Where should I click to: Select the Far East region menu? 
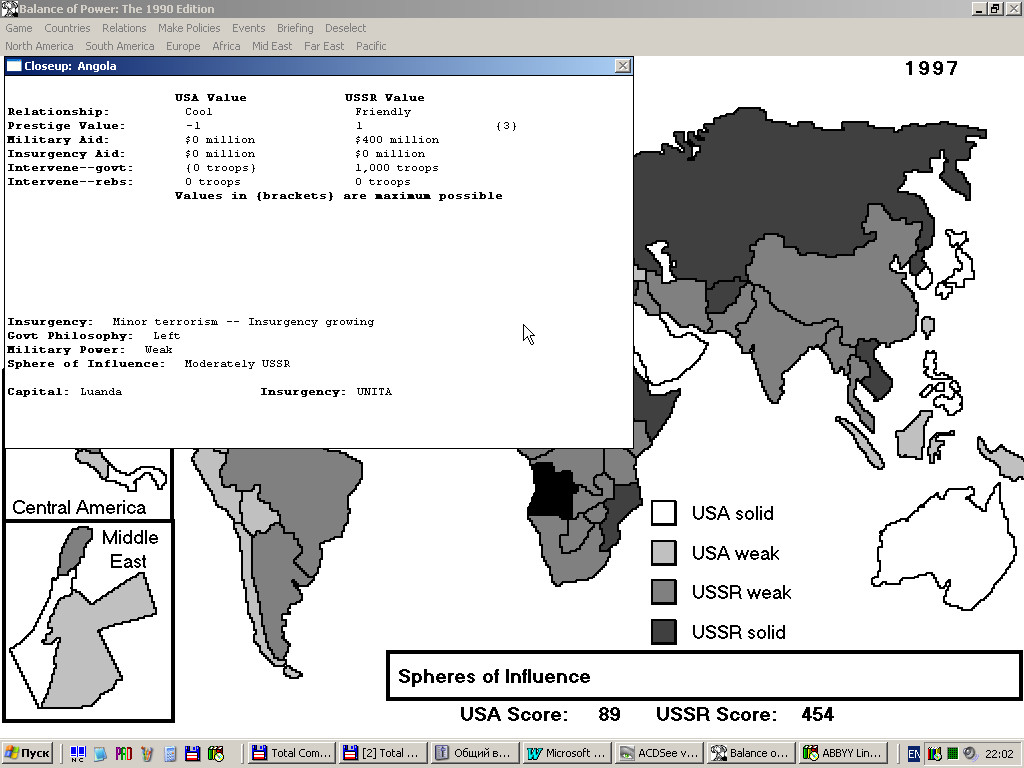pos(324,46)
